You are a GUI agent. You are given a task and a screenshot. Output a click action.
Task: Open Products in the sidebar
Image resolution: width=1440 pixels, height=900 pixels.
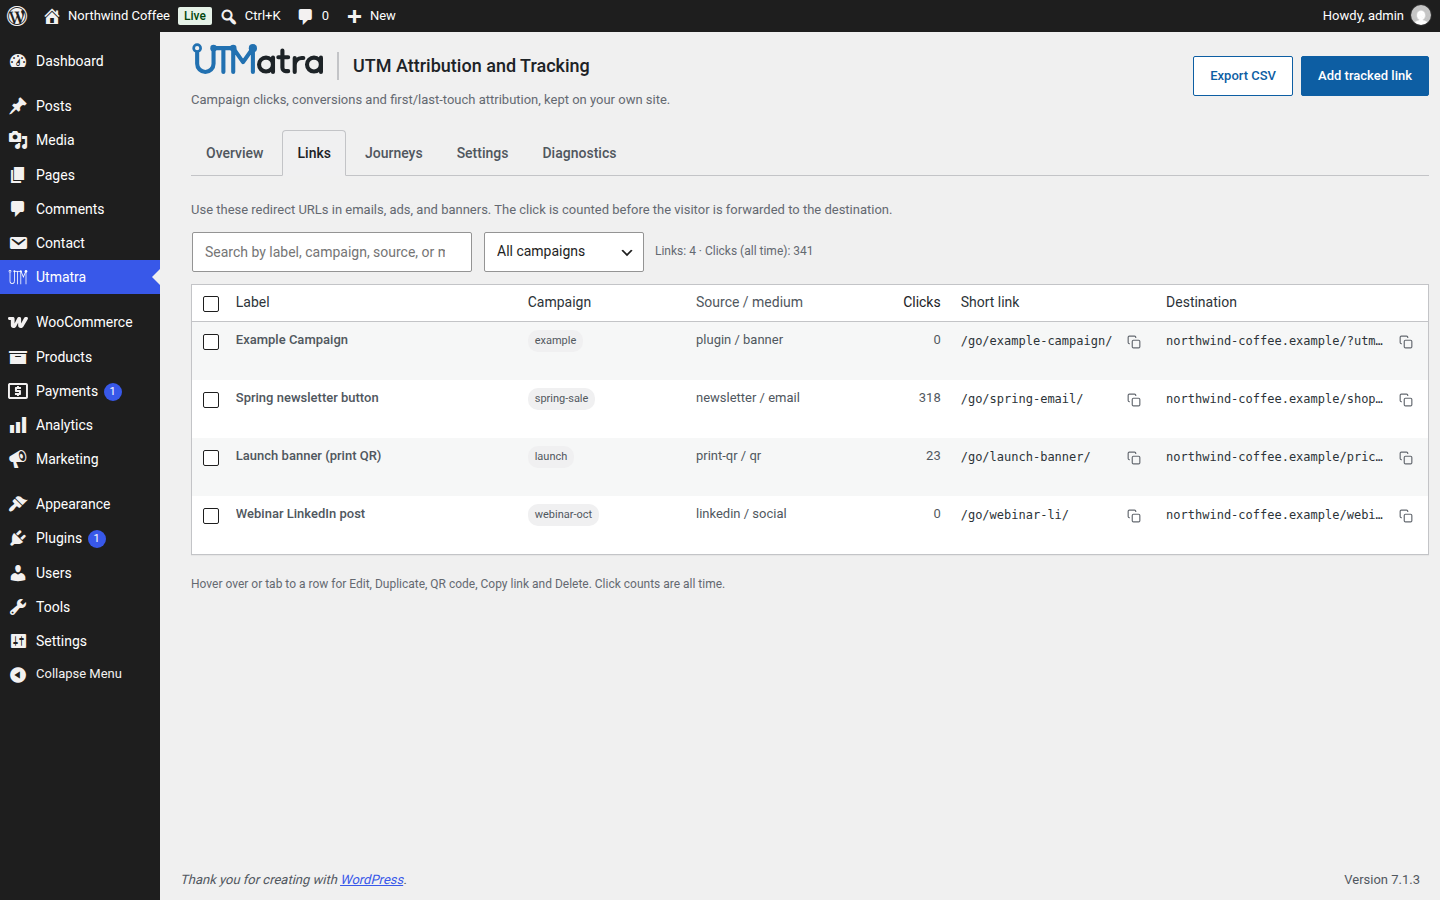coord(80,357)
